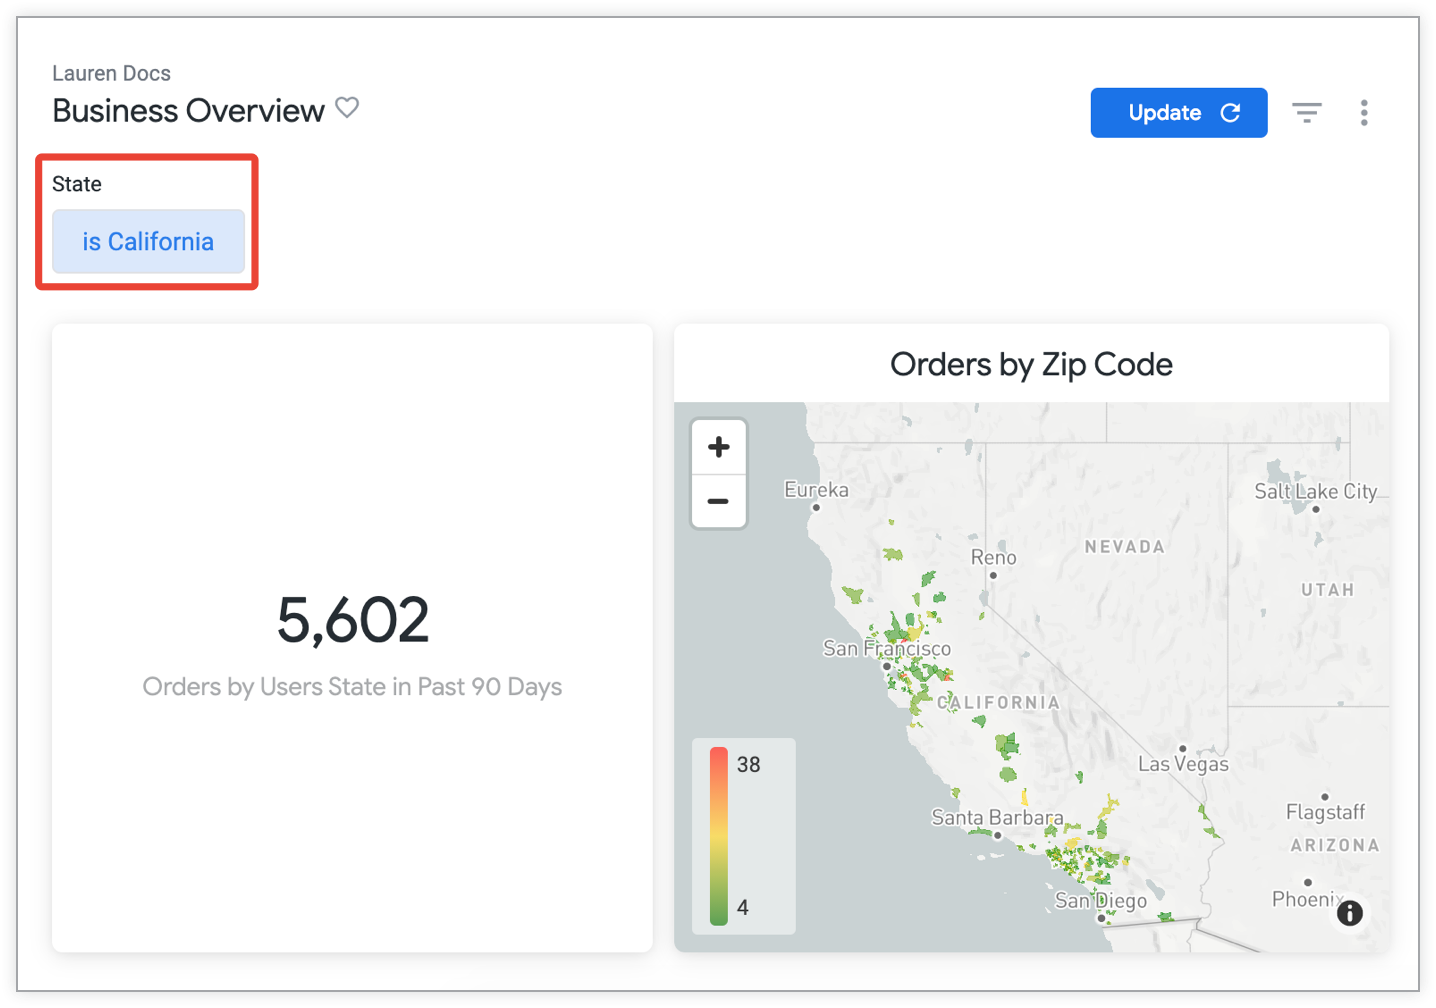Click the color gradient legend on the map
The width and height of the screenshot is (1436, 1008).
click(x=719, y=836)
